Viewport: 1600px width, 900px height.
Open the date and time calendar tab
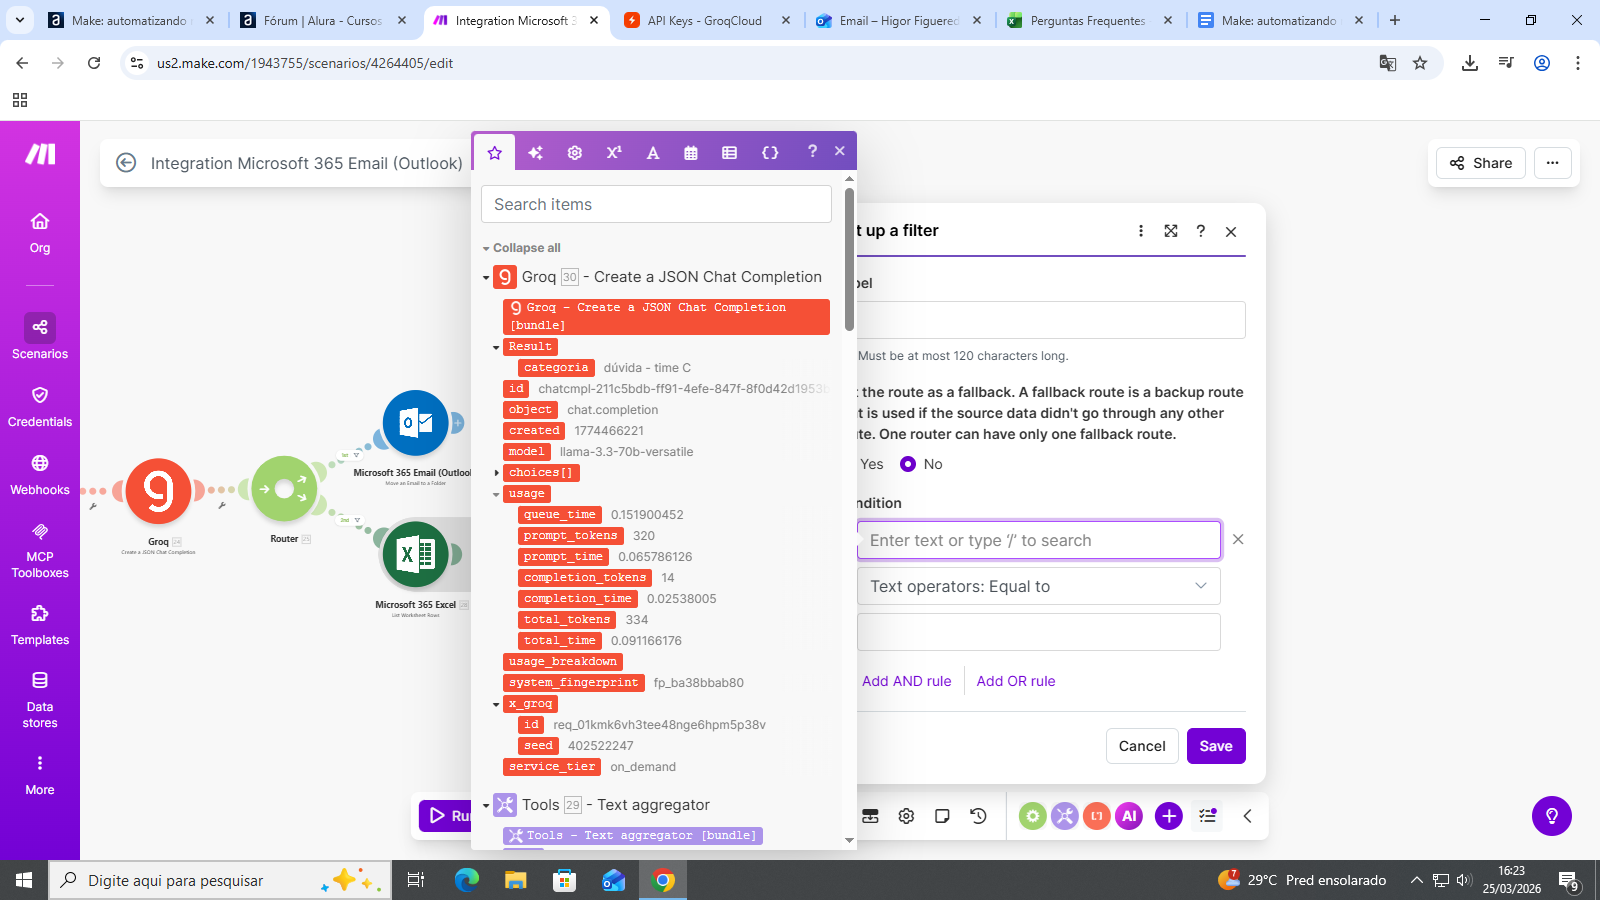(x=691, y=153)
